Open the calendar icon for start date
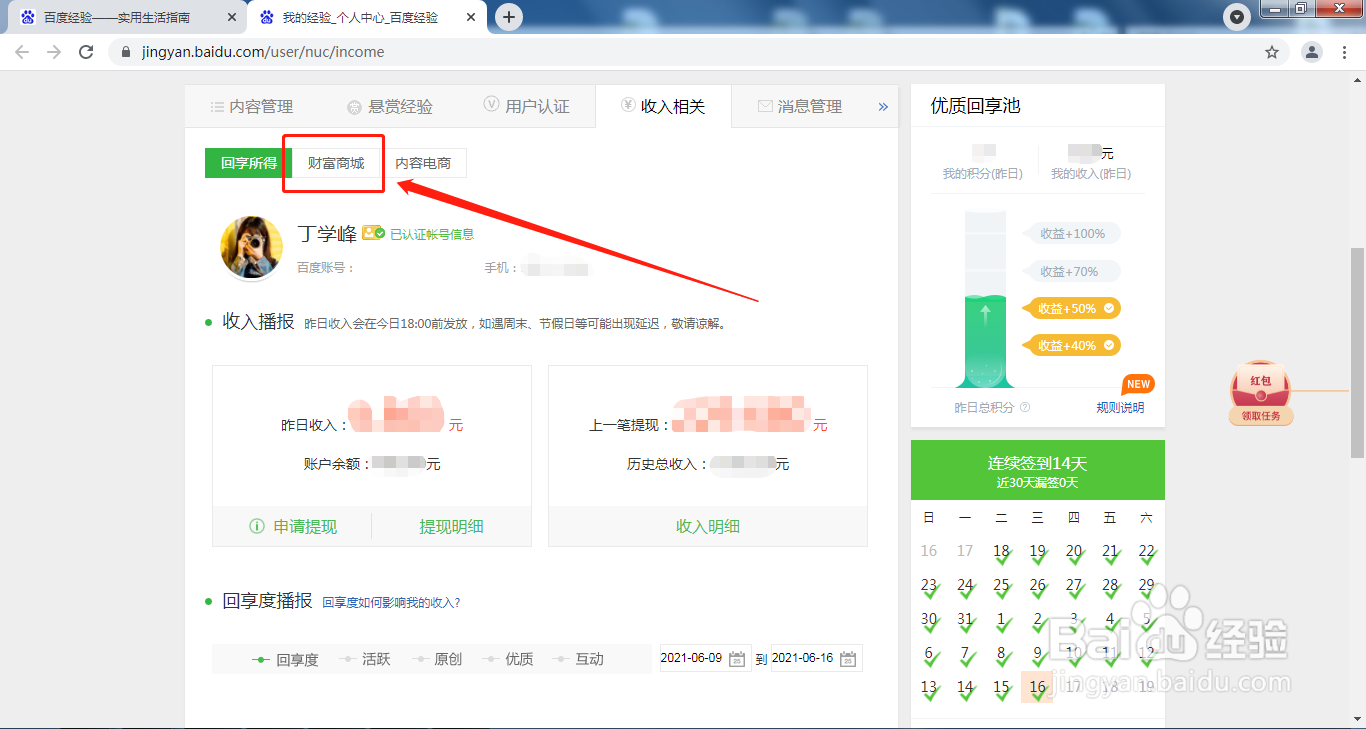Viewport: 1366px width, 729px height. point(737,659)
